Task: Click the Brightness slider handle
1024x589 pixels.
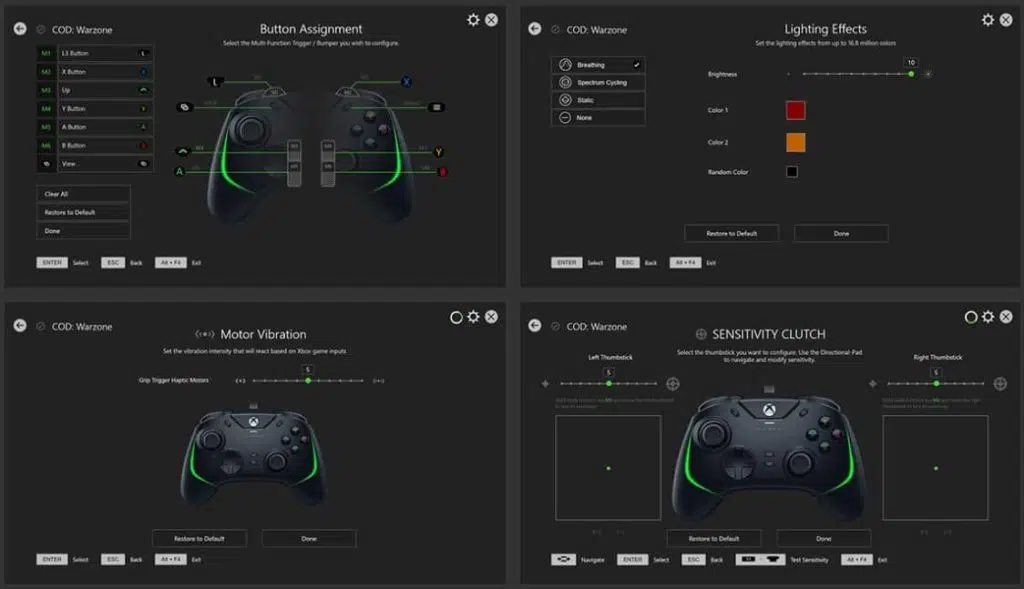Action: [x=911, y=74]
